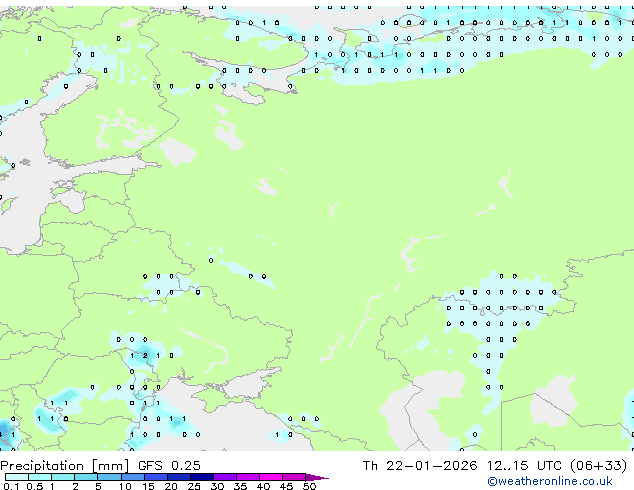Click the legend scale value 25
The height and width of the screenshot is (490, 634).
point(194,486)
